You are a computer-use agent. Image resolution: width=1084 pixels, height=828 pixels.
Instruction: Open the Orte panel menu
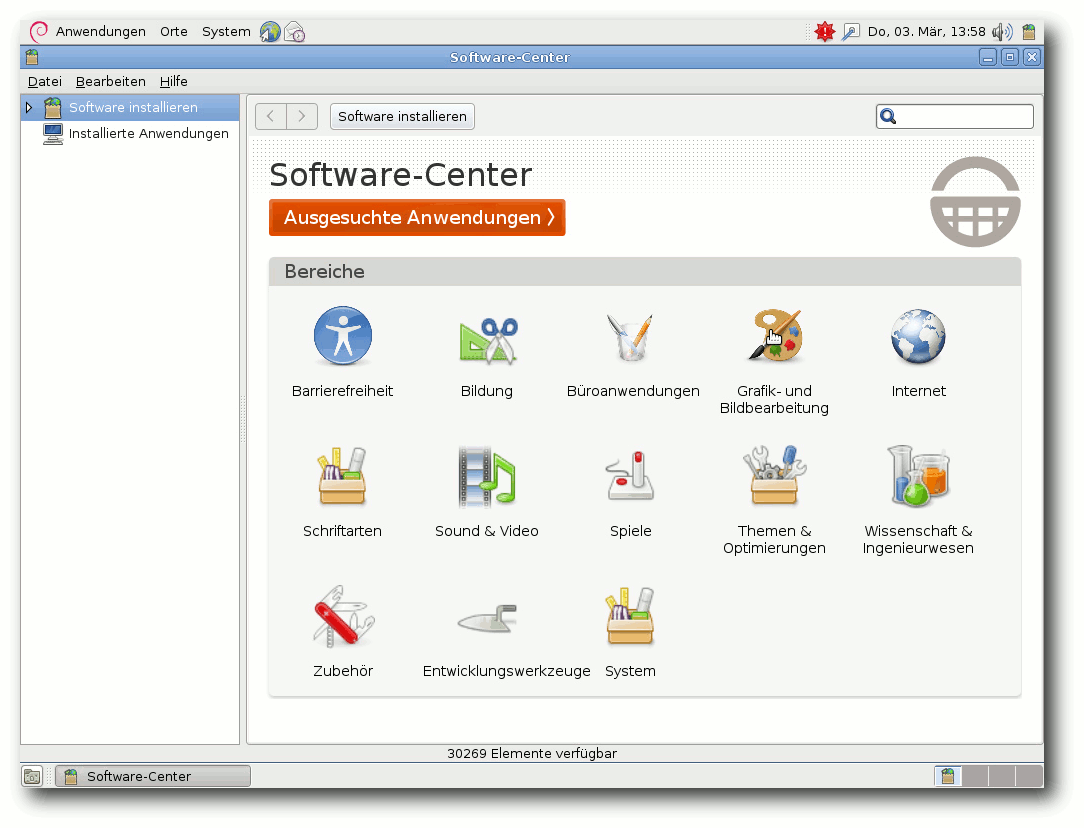click(x=174, y=32)
